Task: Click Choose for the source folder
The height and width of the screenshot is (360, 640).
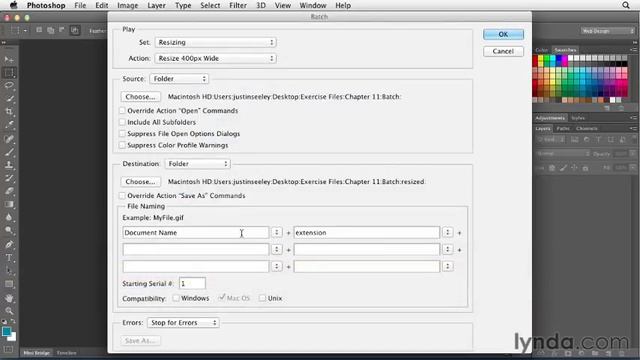Action: click(140, 97)
